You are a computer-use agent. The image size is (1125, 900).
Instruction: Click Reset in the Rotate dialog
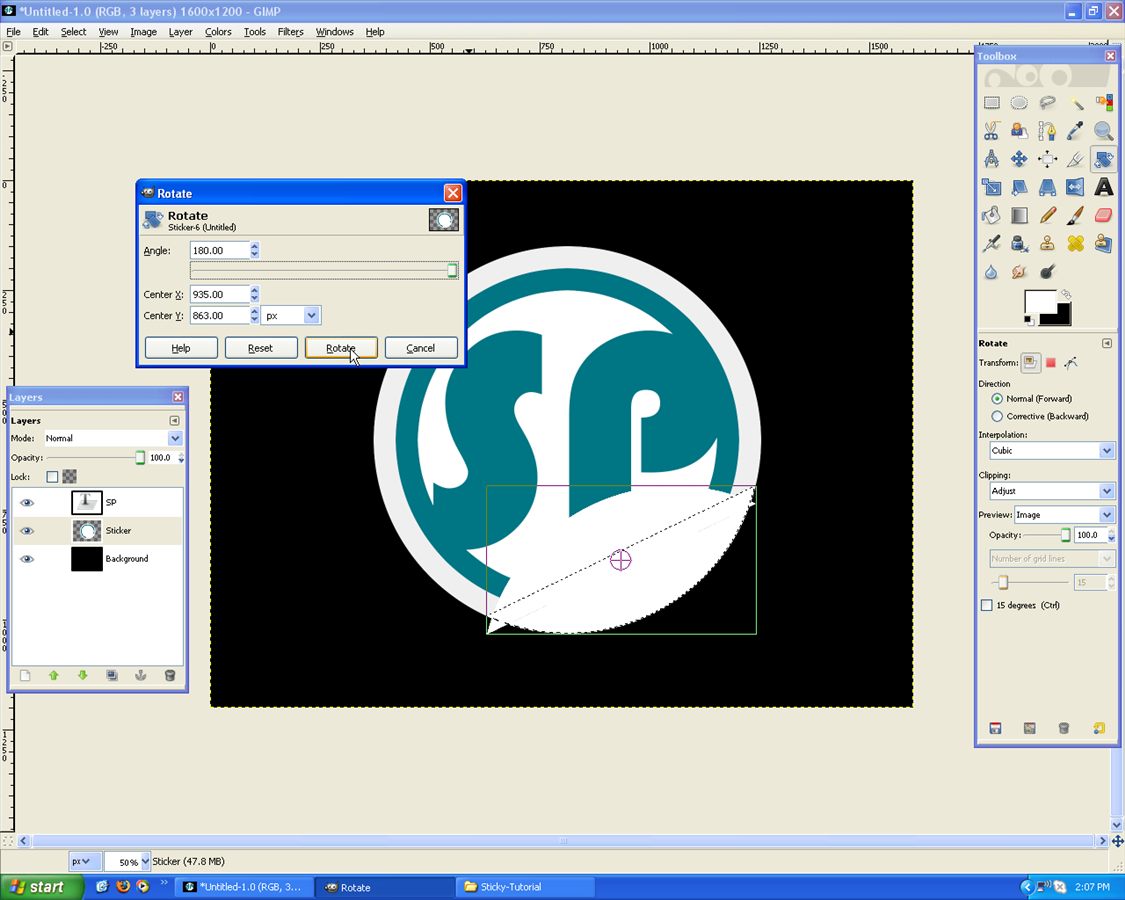(x=260, y=348)
